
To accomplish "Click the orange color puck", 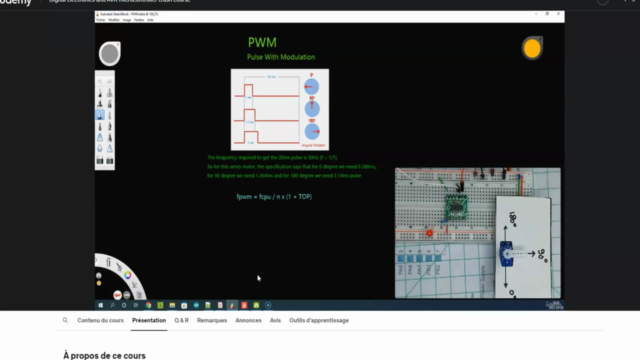I will tap(532, 49).
